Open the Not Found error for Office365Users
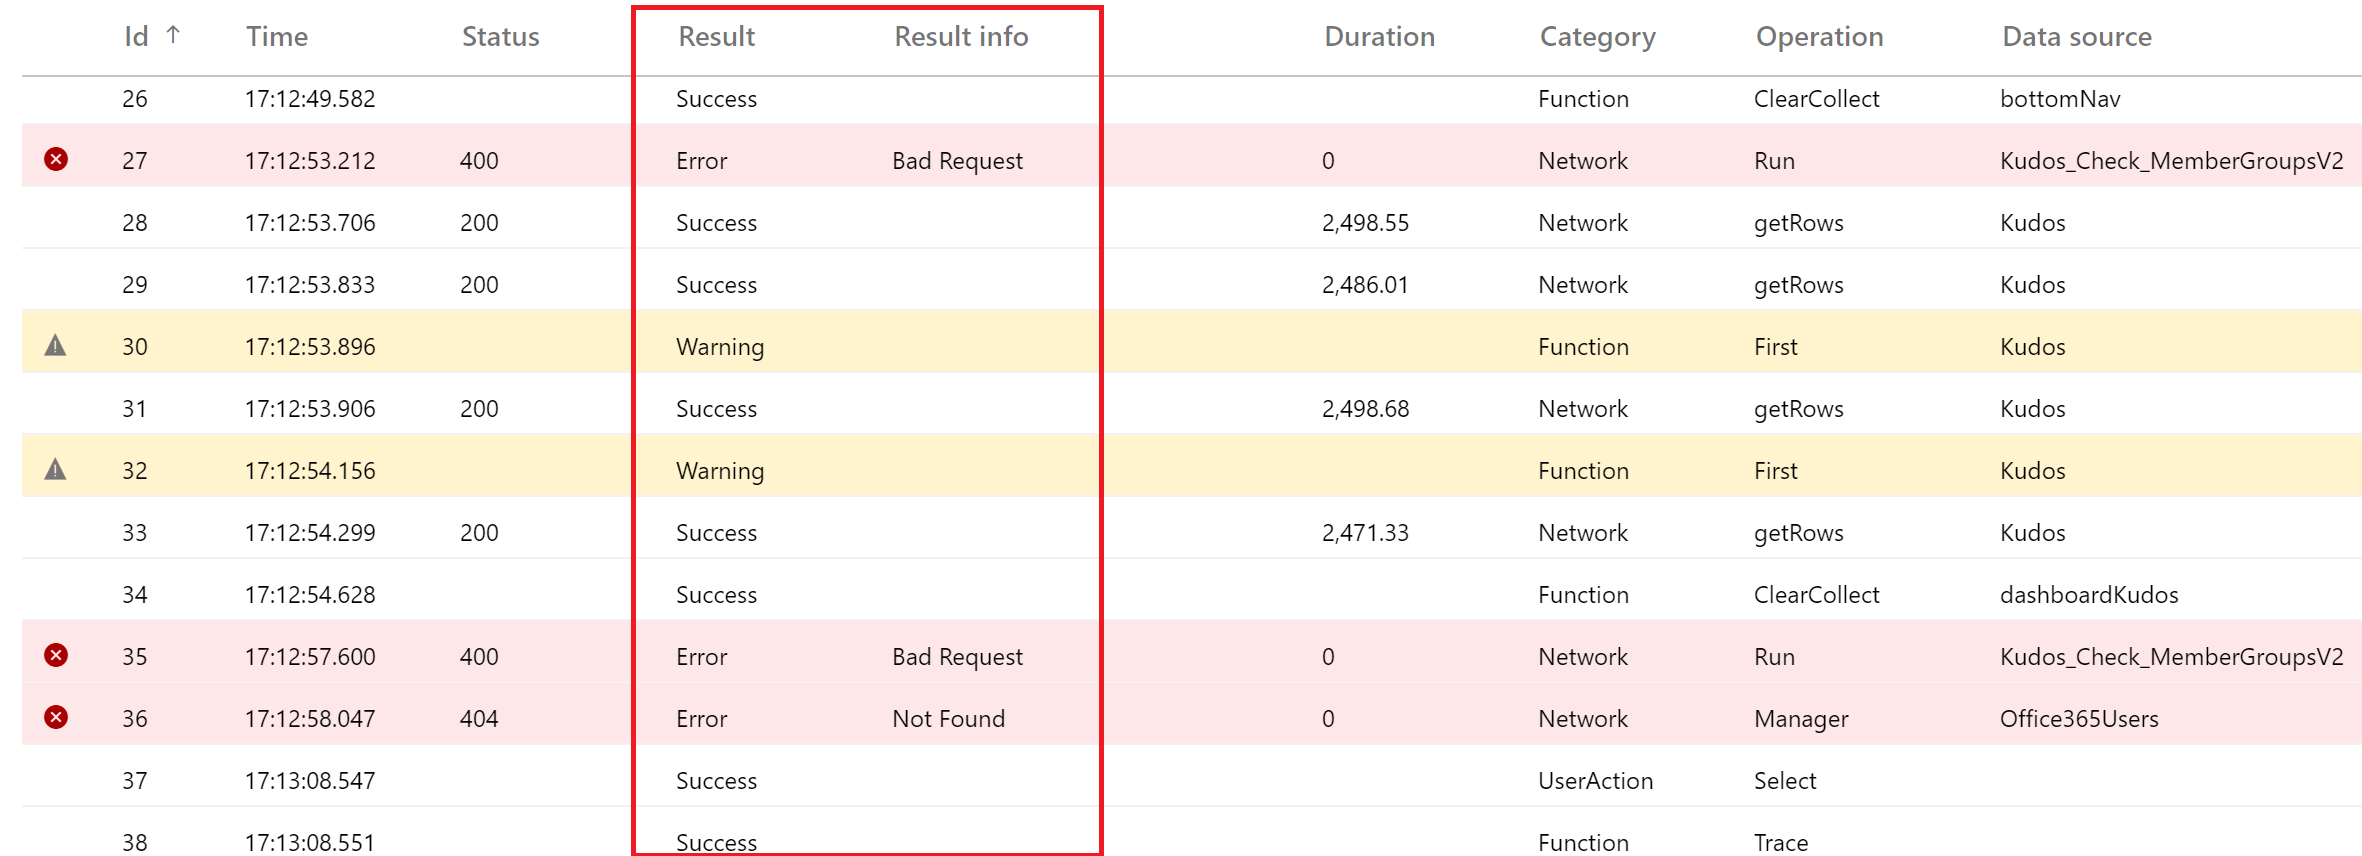The image size is (2362, 856). pyautogui.click(x=948, y=719)
